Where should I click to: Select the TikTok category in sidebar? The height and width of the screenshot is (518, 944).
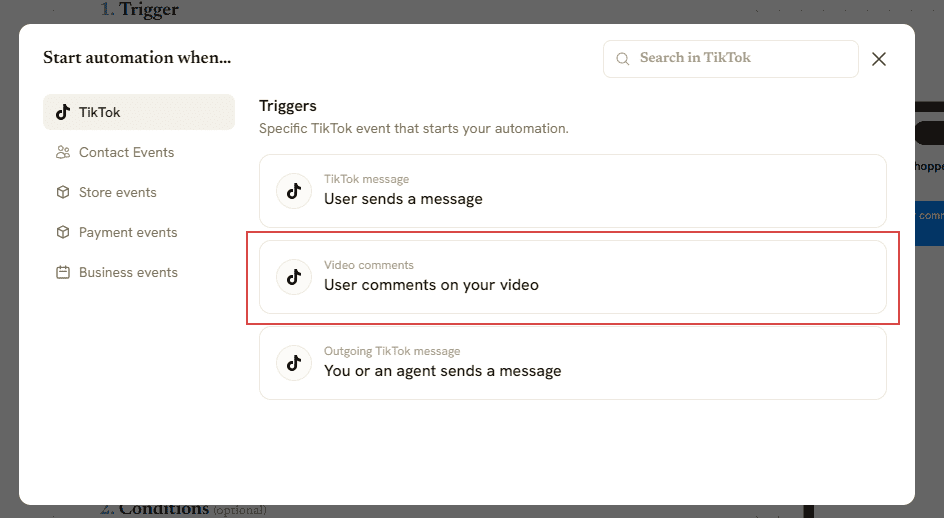(138, 112)
